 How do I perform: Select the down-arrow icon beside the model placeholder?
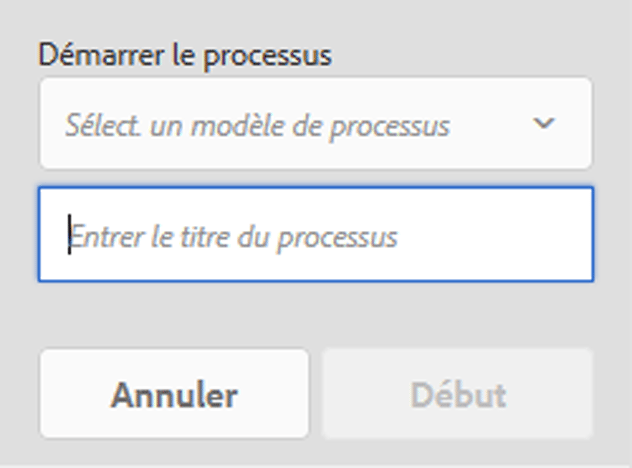[x=544, y=124]
